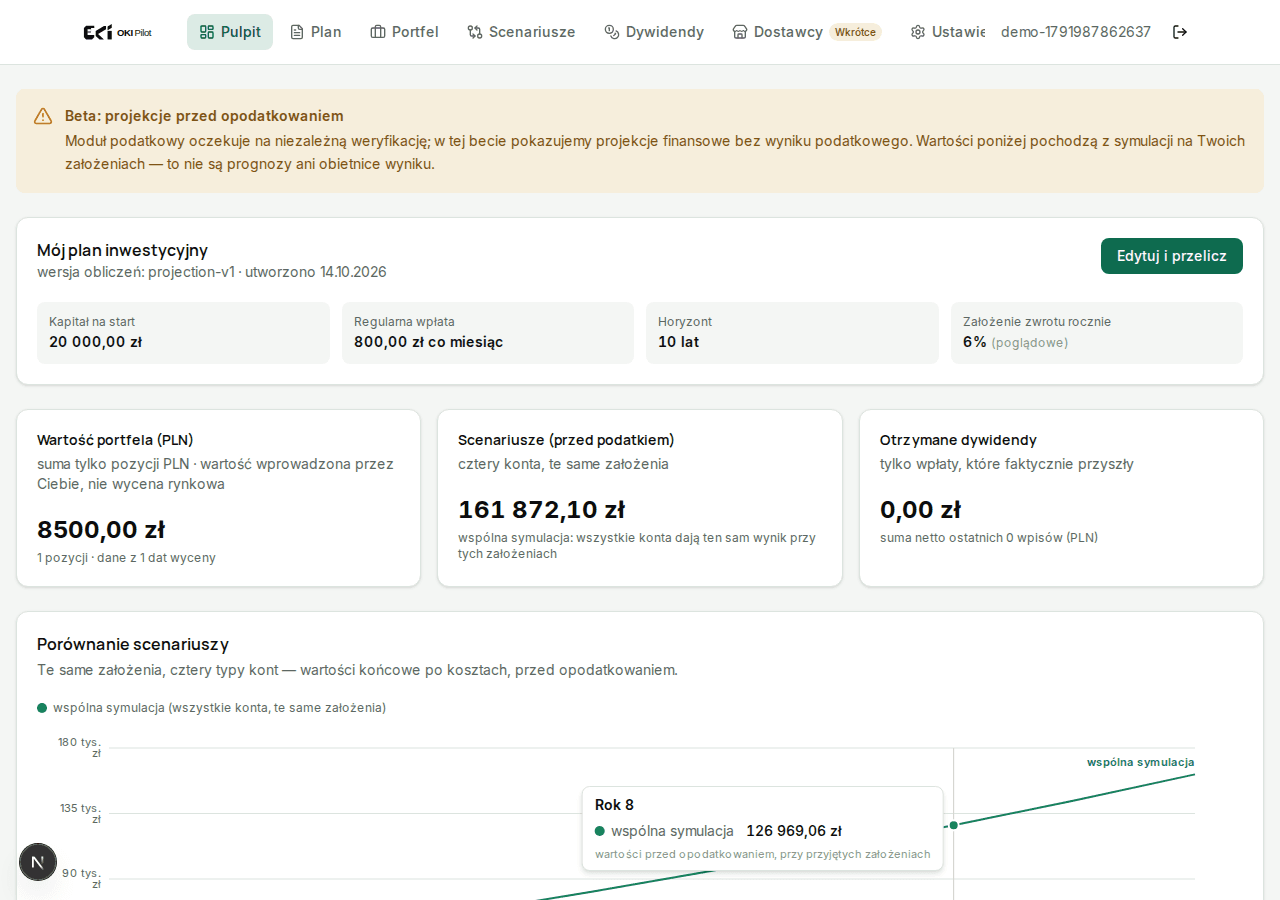Click the Scenariusze branching icon

coord(475,32)
